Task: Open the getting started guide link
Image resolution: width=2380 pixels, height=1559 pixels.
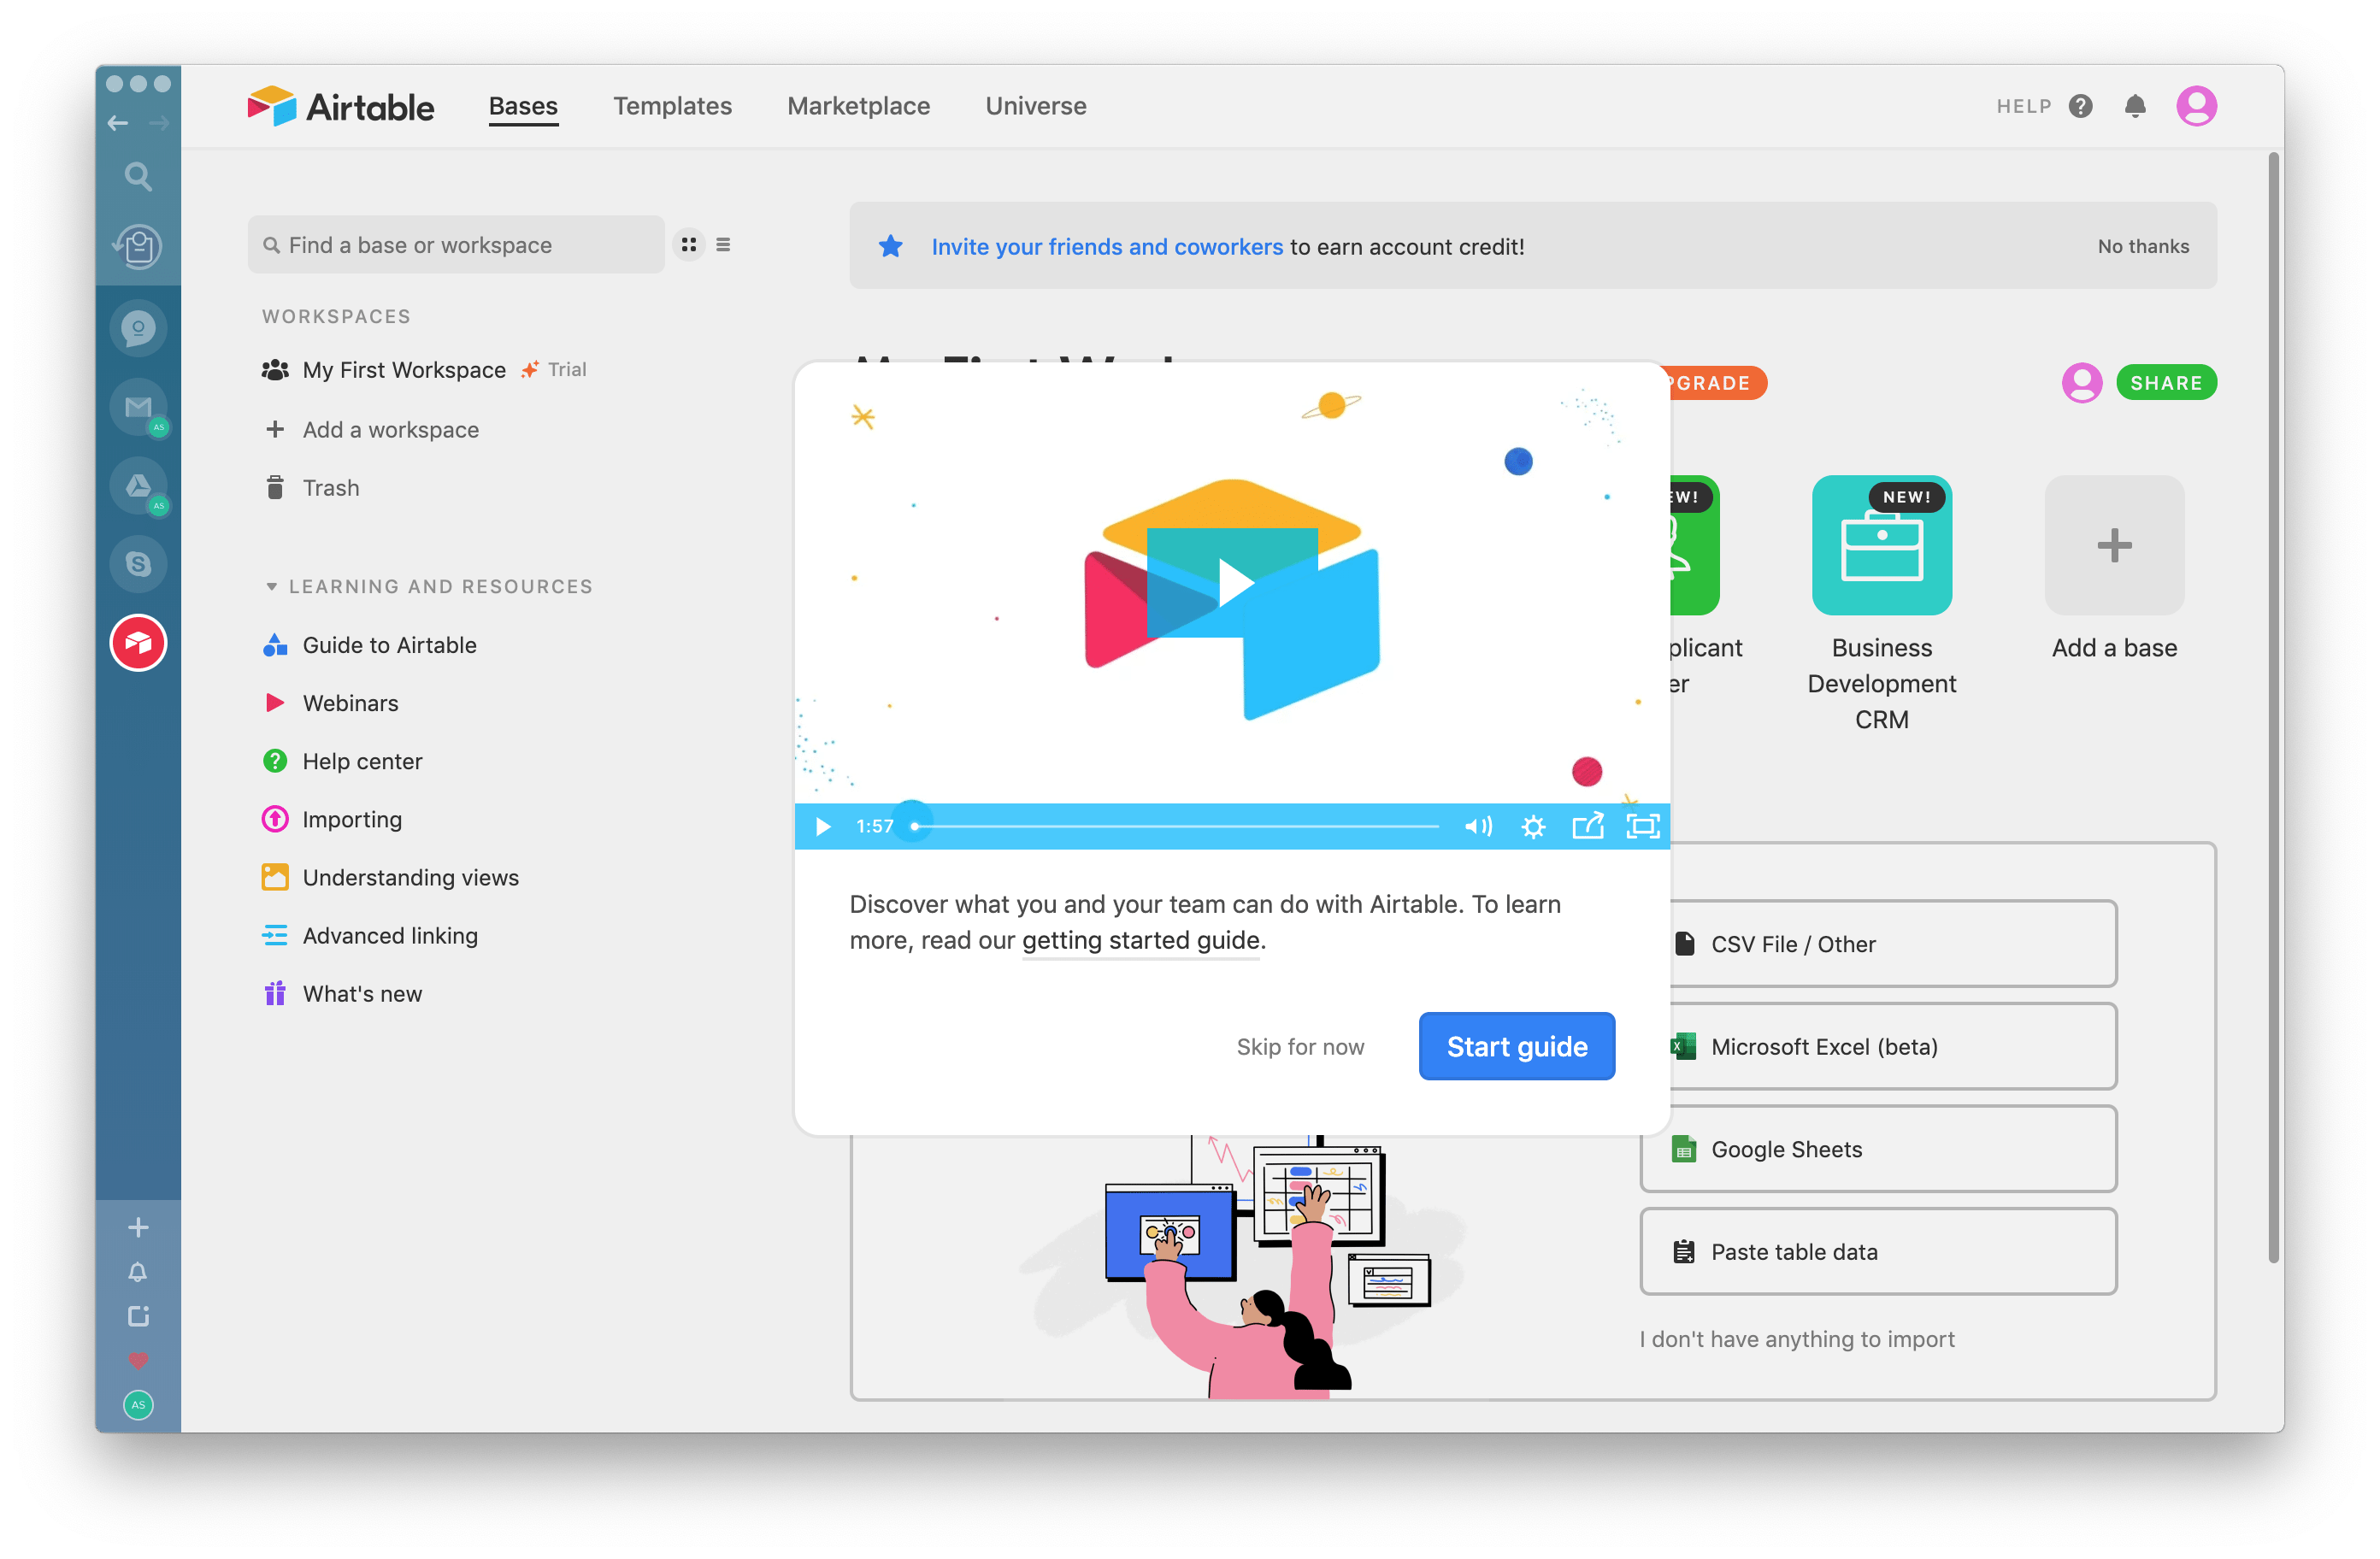Action: (1140, 941)
